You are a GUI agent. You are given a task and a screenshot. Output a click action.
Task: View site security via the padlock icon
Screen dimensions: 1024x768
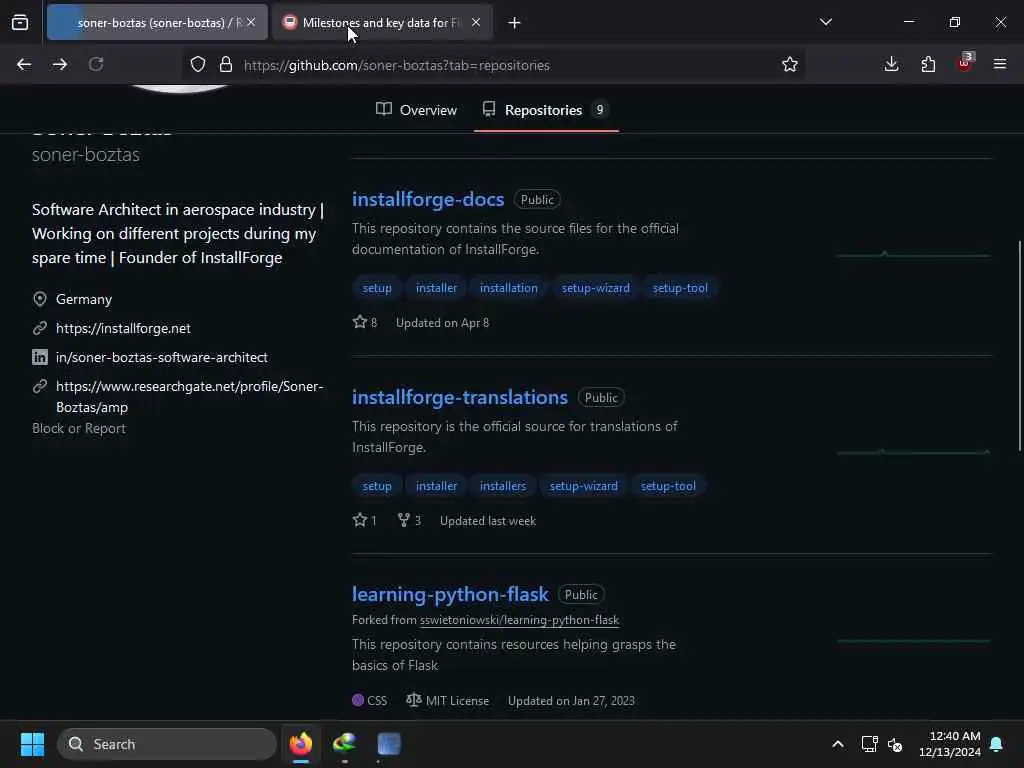point(226,65)
